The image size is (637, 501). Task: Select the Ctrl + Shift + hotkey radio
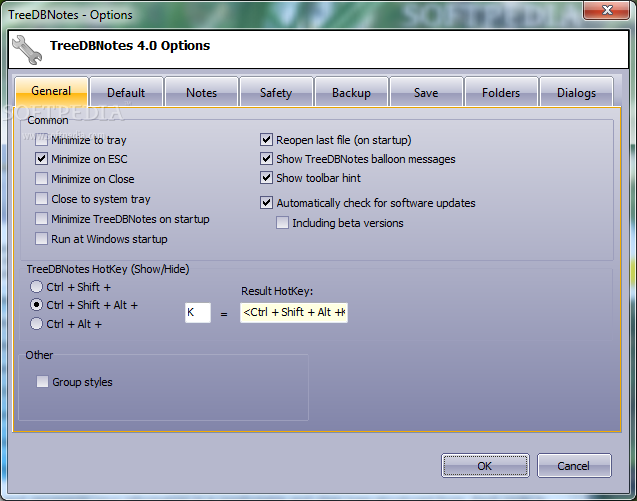click(36, 287)
